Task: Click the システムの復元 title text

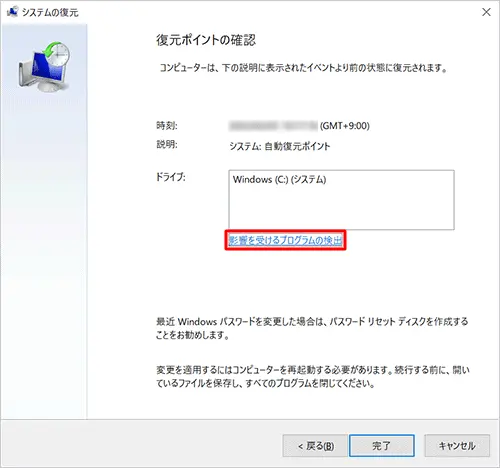Action: coord(50,13)
